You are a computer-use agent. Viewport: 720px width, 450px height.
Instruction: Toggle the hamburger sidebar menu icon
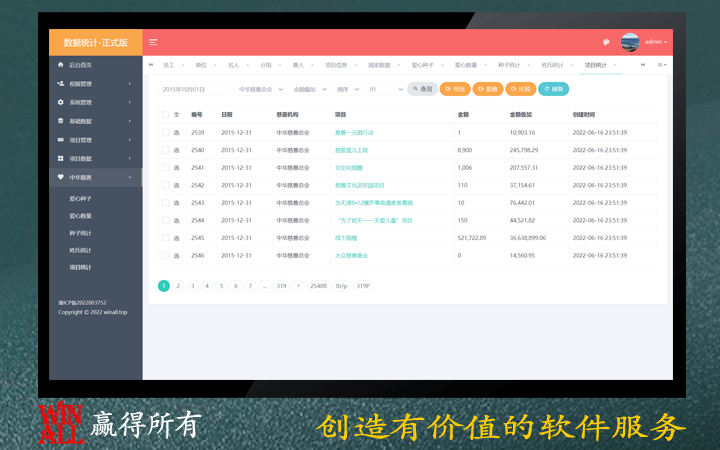153,42
